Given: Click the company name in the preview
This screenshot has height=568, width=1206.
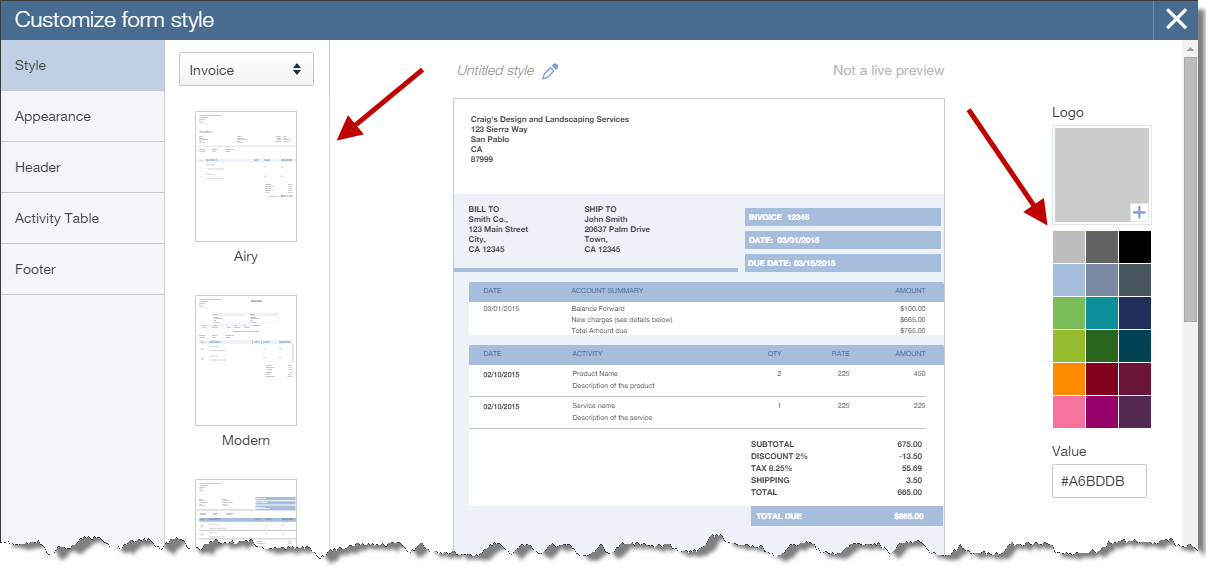Looking at the screenshot, I should 550,119.
